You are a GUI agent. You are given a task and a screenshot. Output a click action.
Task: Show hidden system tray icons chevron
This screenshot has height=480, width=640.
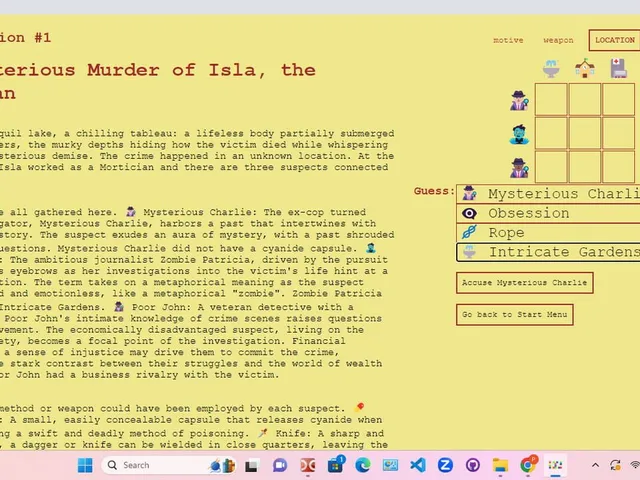click(596, 465)
